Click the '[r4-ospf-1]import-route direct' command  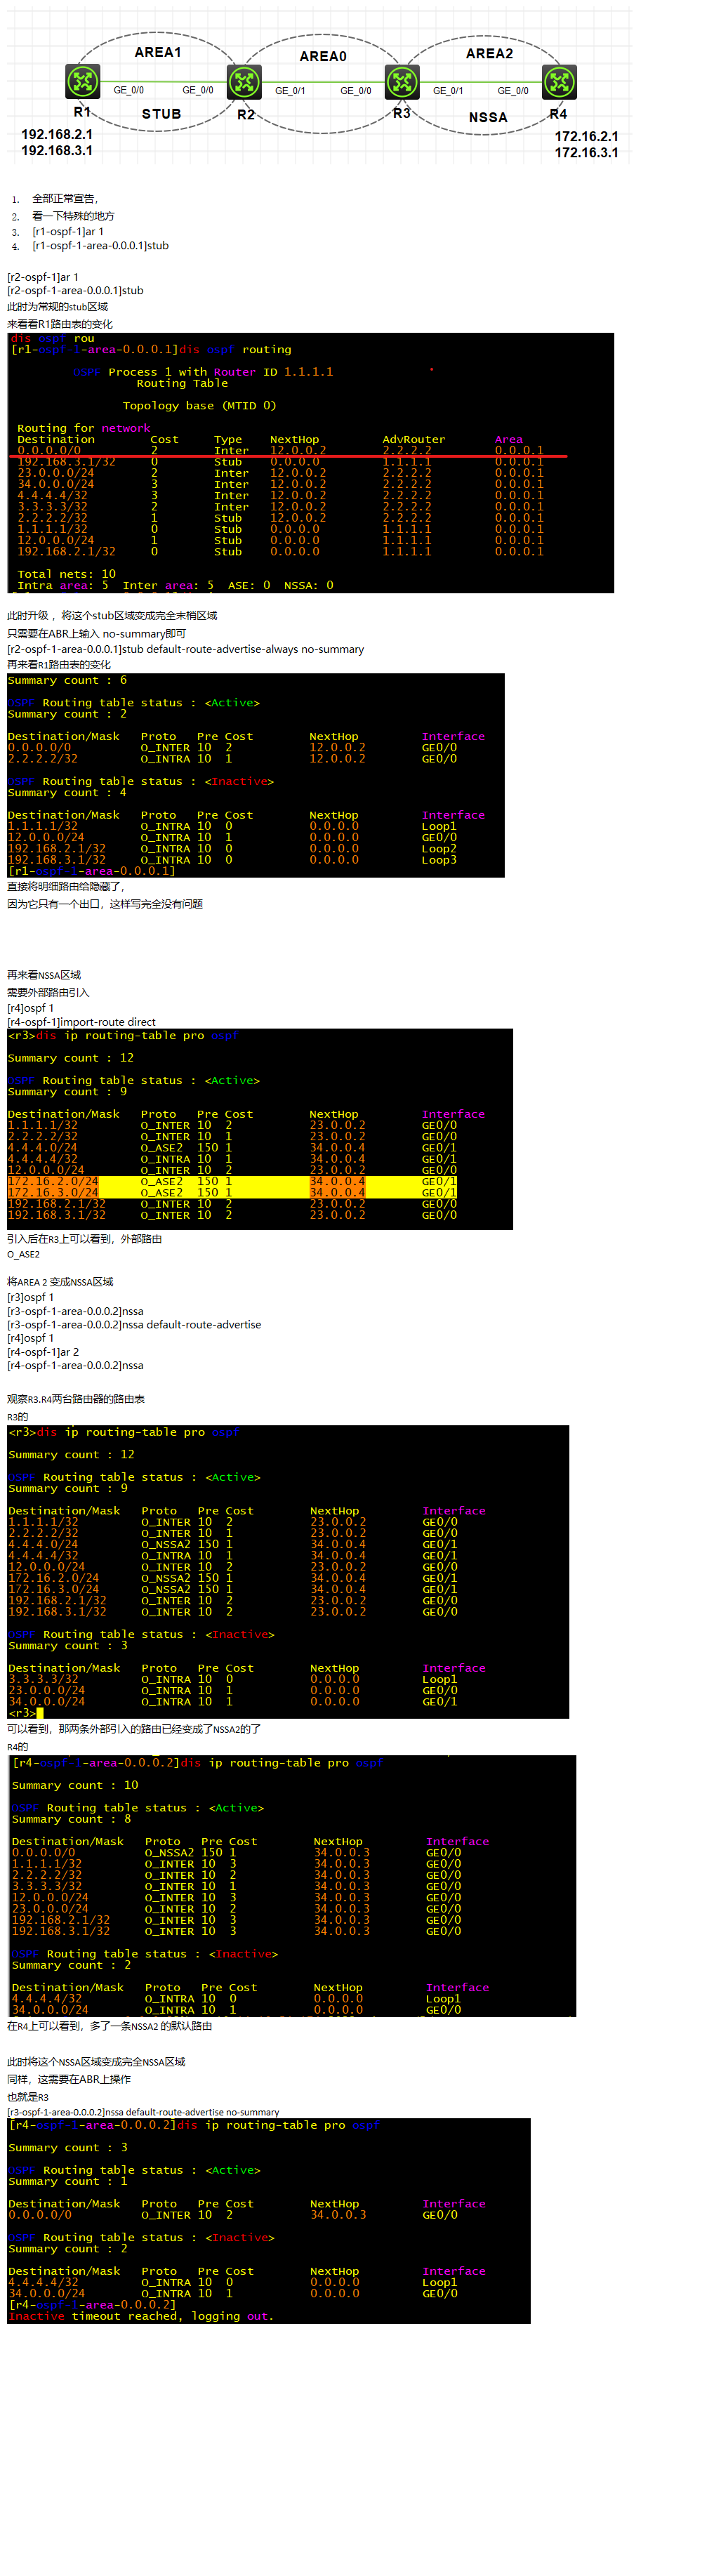pos(81,1022)
